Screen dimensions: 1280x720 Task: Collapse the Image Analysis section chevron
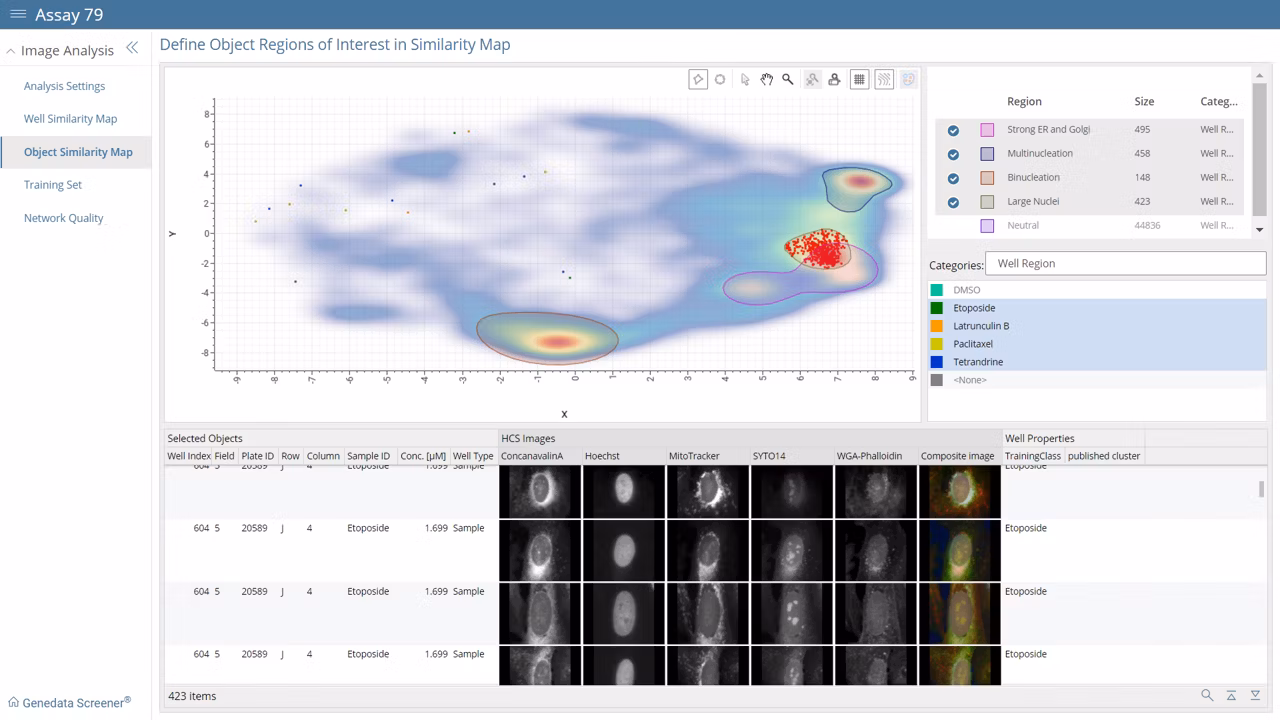click(11, 51)
